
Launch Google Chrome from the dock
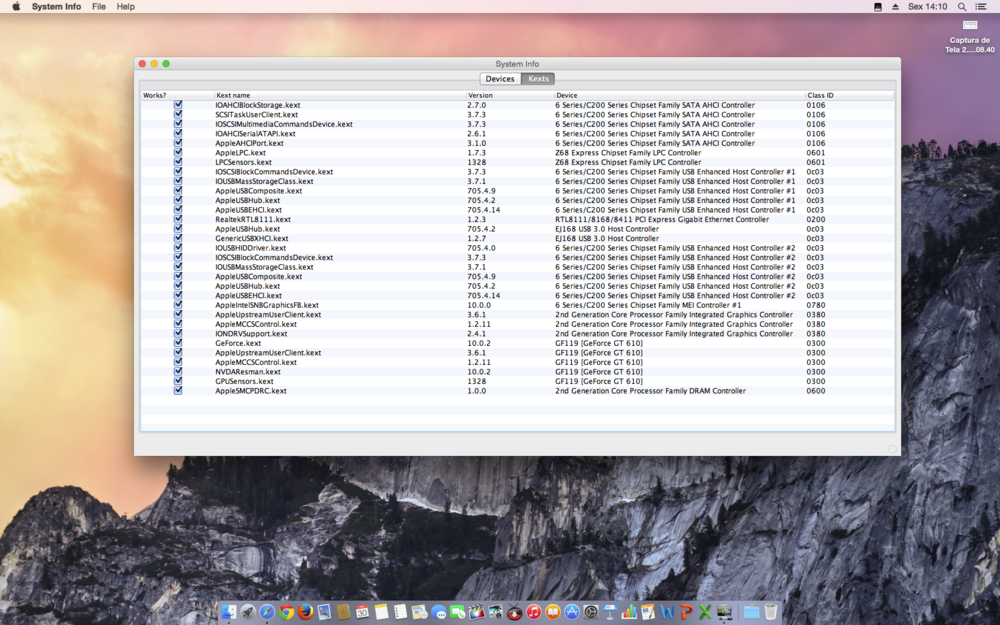tap(287, 612)
